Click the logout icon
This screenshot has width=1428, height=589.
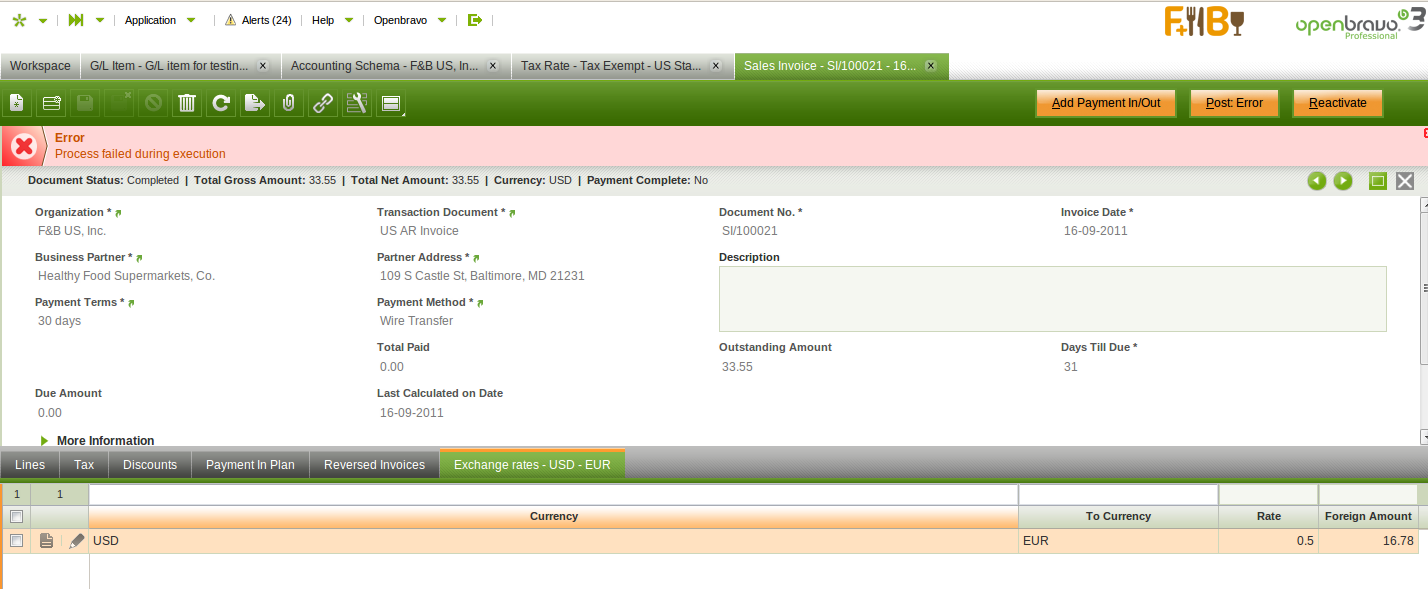point(475,20)
